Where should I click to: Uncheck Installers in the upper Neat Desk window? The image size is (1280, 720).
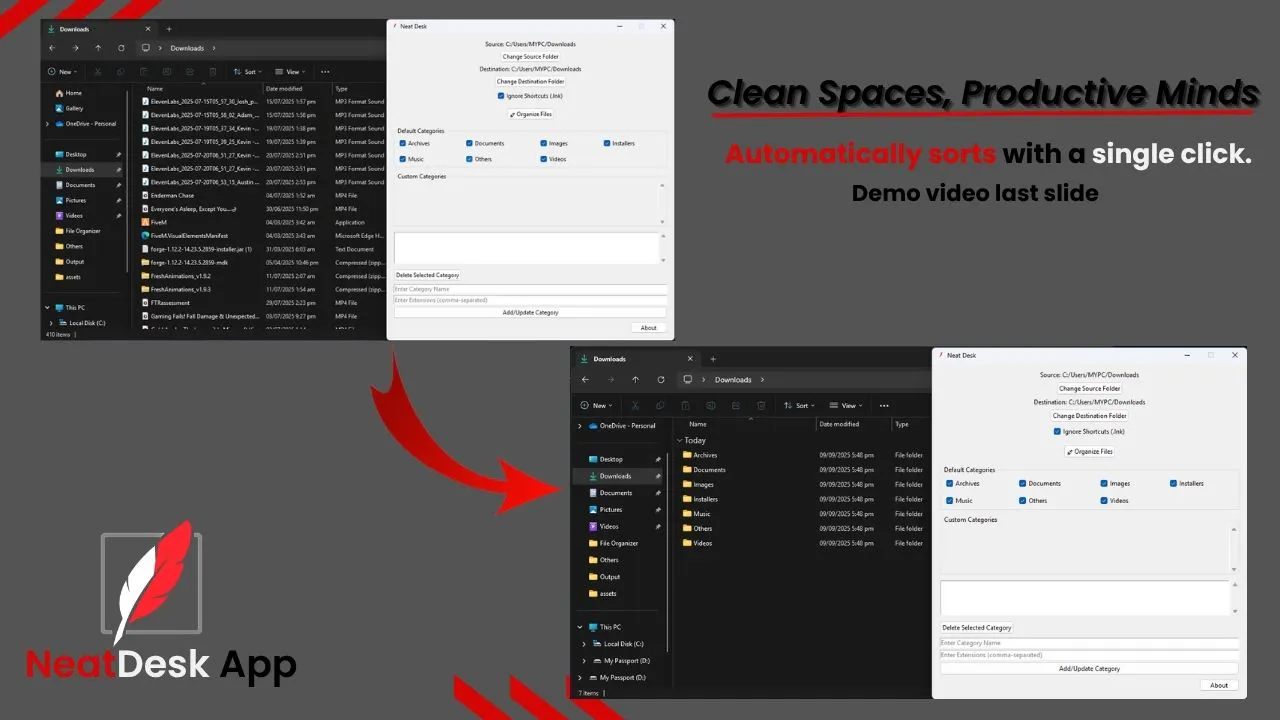click(x=606, y=144)
